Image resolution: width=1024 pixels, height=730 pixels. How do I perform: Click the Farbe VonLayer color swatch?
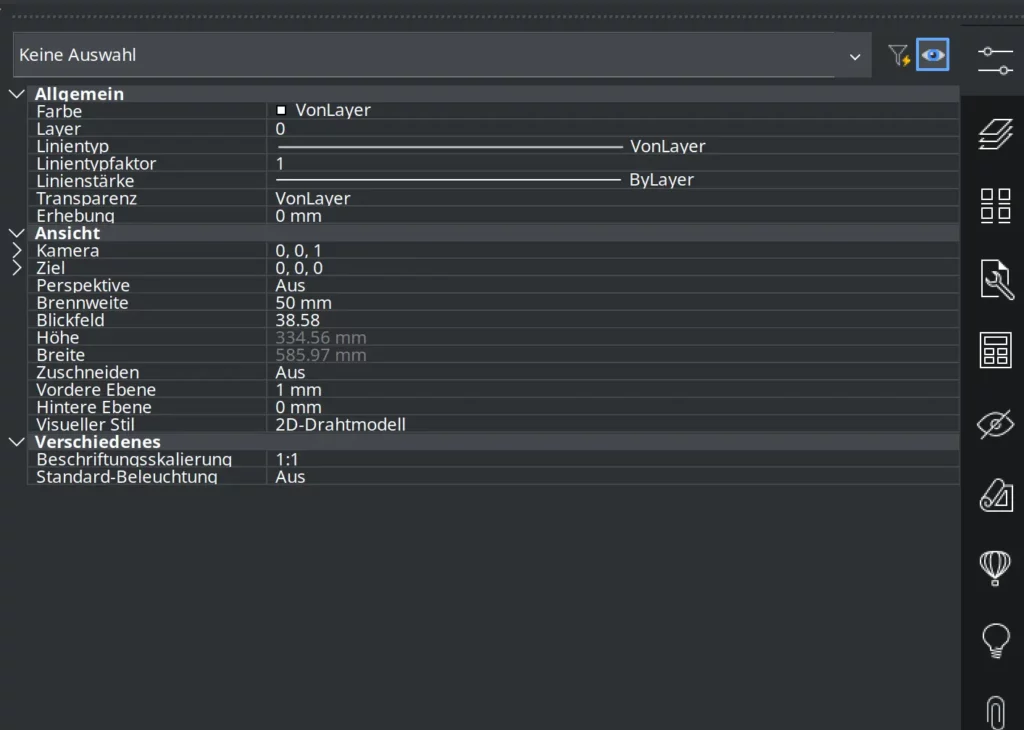tap(281, 110)
